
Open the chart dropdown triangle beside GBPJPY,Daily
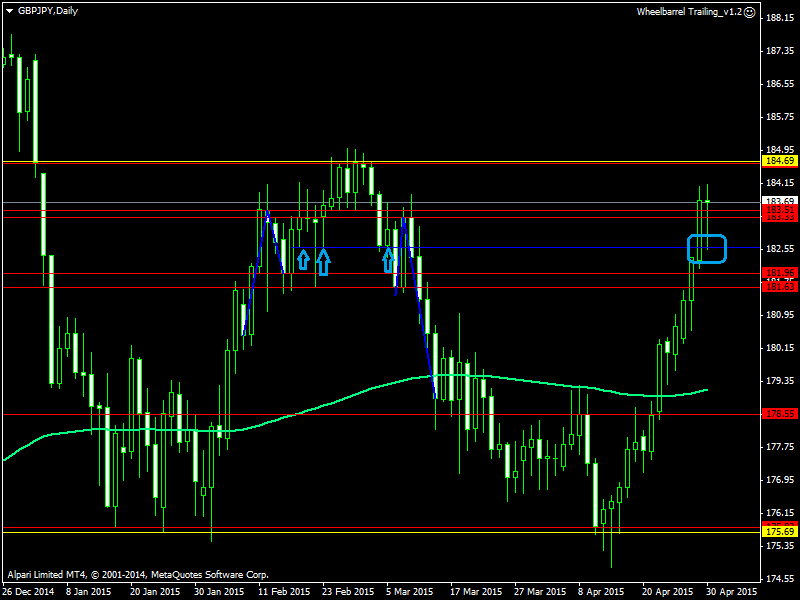click(9, 11)
